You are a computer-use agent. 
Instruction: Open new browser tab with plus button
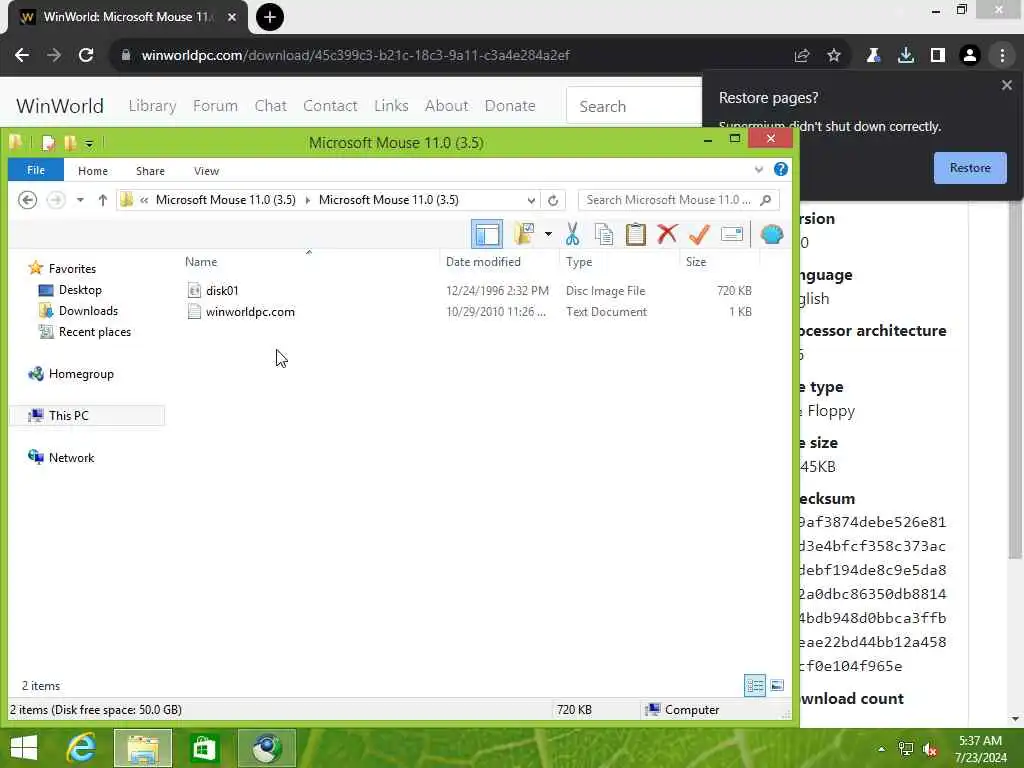click(x=269, y=17)
